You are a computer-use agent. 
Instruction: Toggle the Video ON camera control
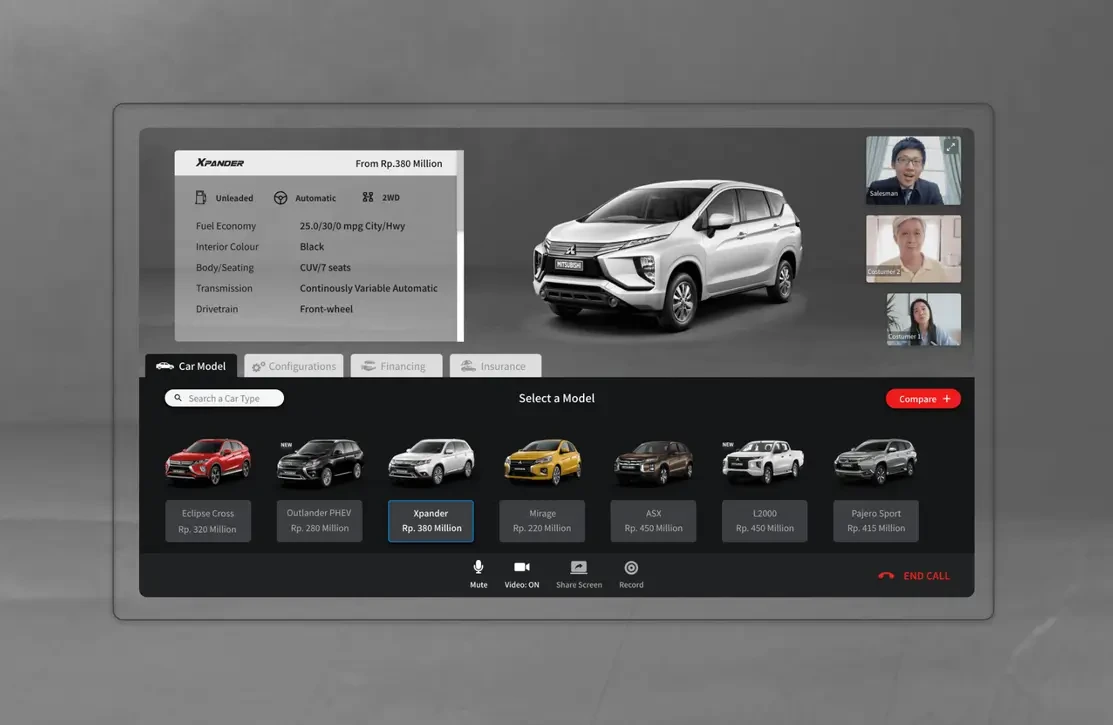522,574
